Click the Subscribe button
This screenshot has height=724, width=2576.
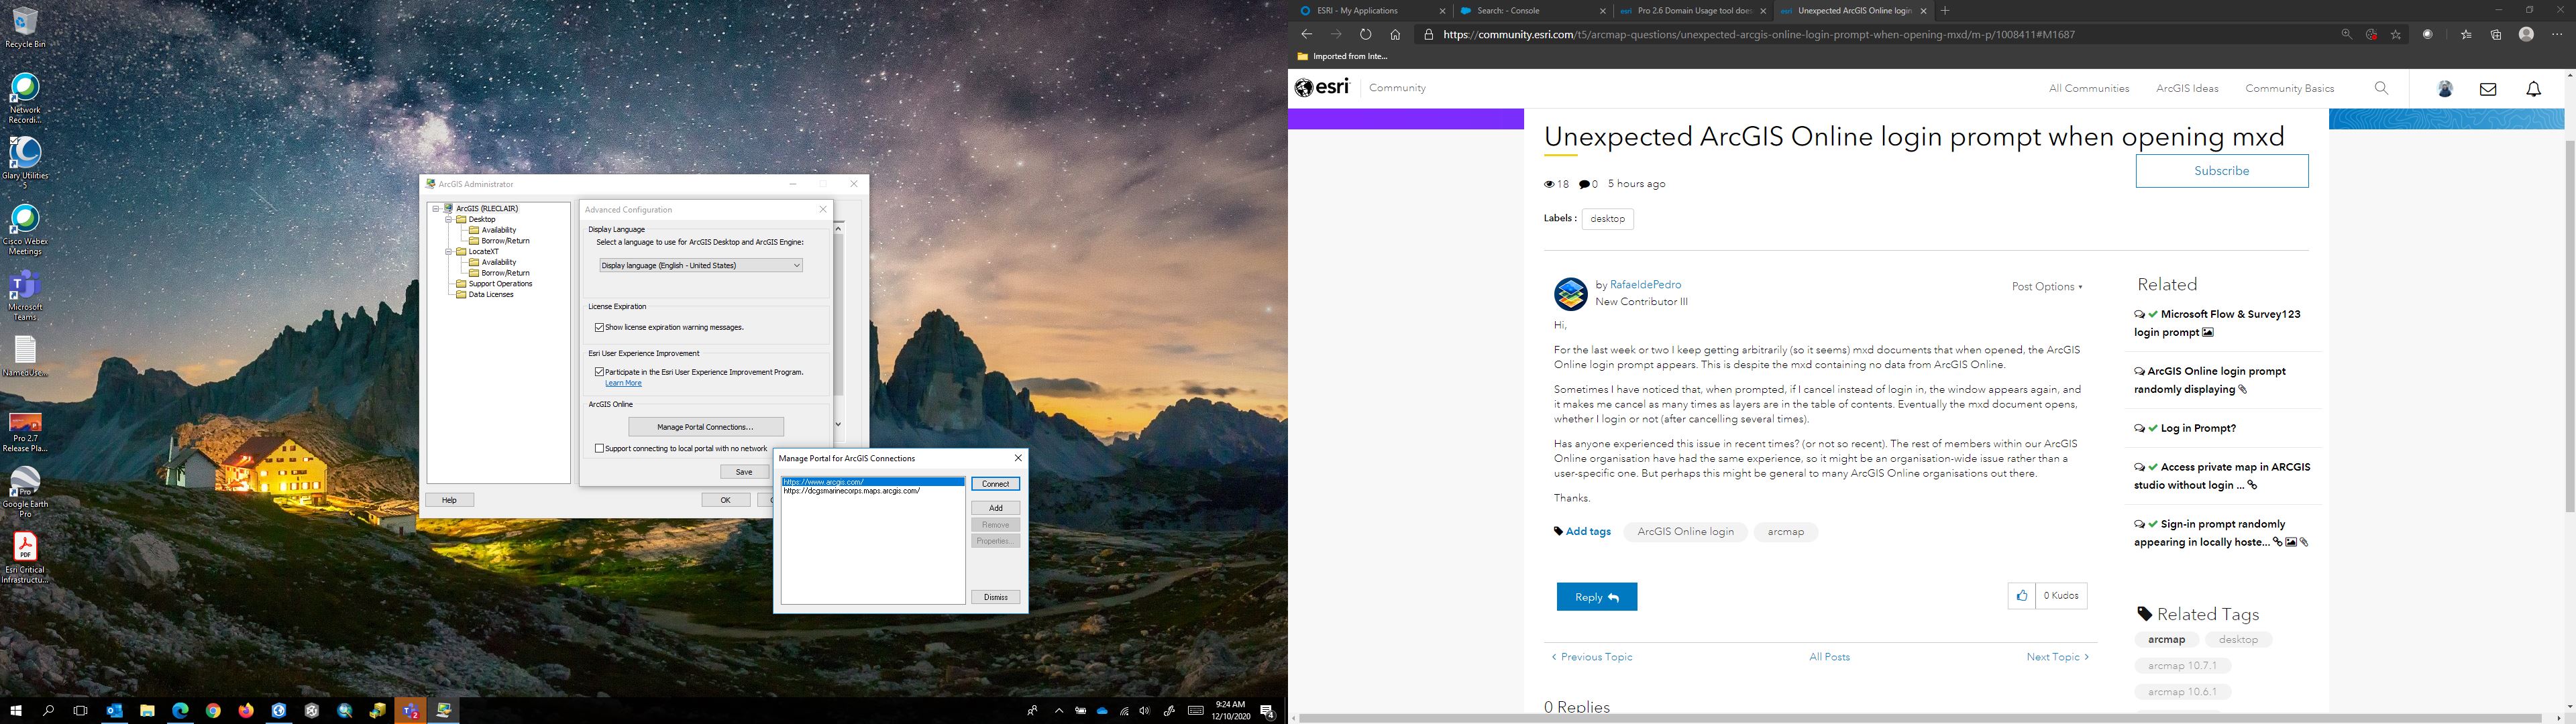coord(2221,171)
